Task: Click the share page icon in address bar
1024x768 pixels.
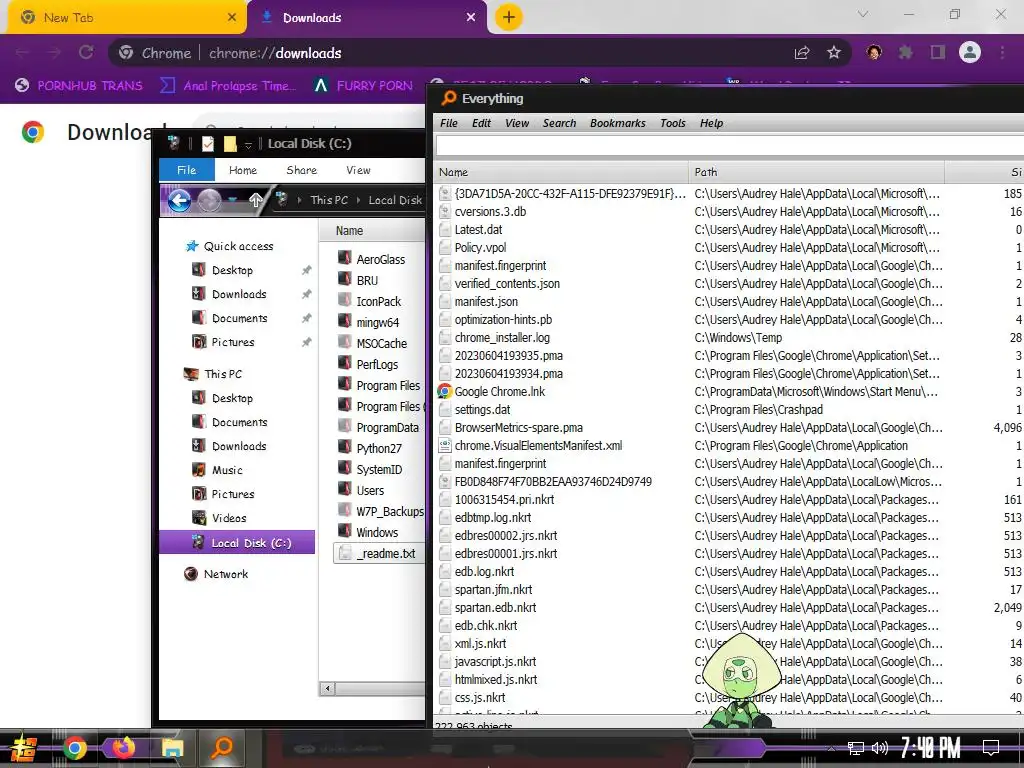Action: (801, 53)
